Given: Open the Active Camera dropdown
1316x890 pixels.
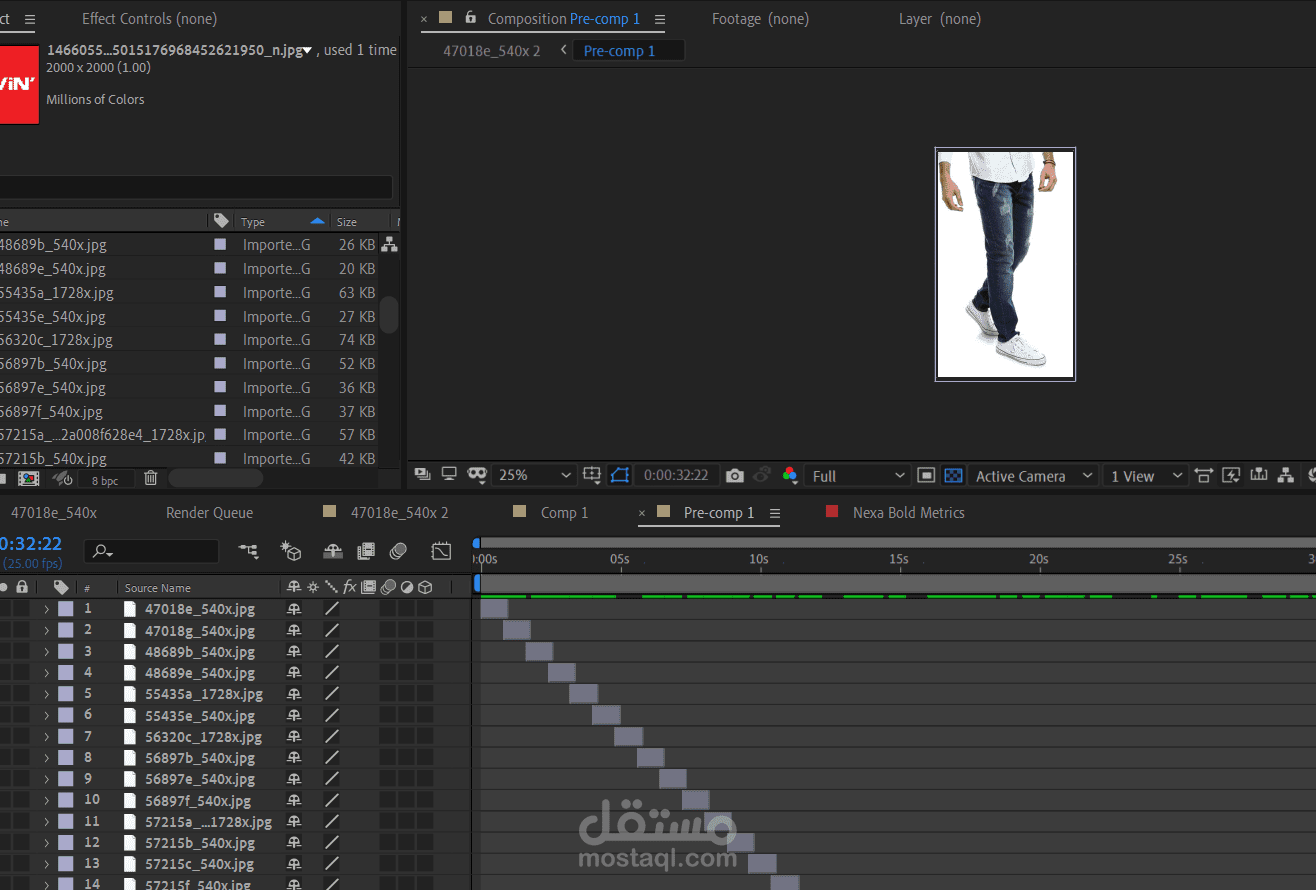Looking at the screenshot, I should [1032, 476].
